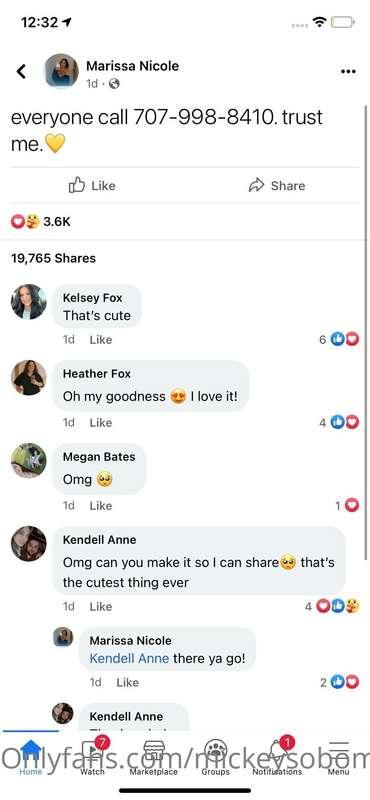Open the Watch tab icon

93,752
